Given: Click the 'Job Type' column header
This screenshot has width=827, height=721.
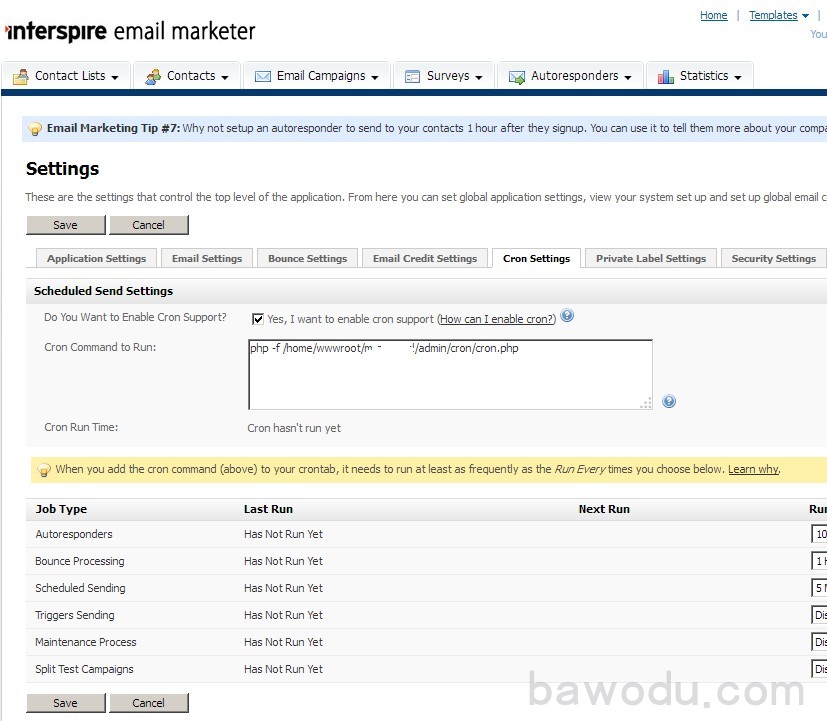Looking at the screenshot, I should tap(61, 509).
